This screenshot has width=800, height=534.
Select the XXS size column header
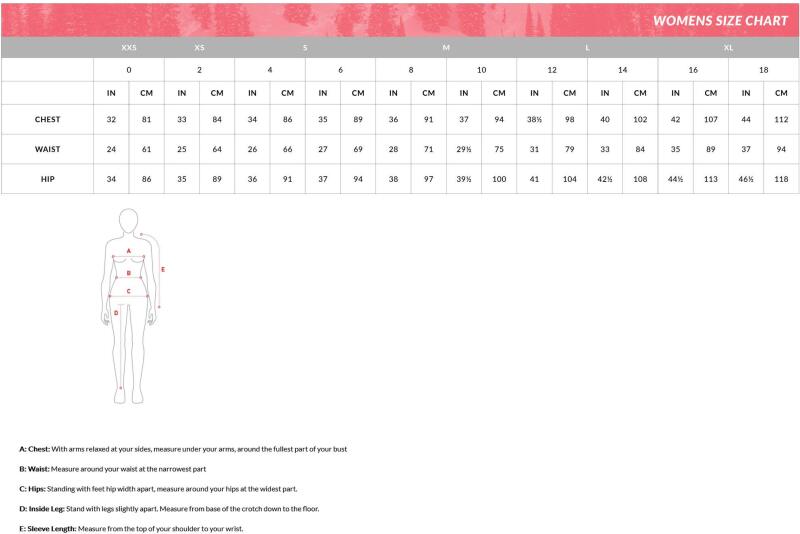click(128, 47)
